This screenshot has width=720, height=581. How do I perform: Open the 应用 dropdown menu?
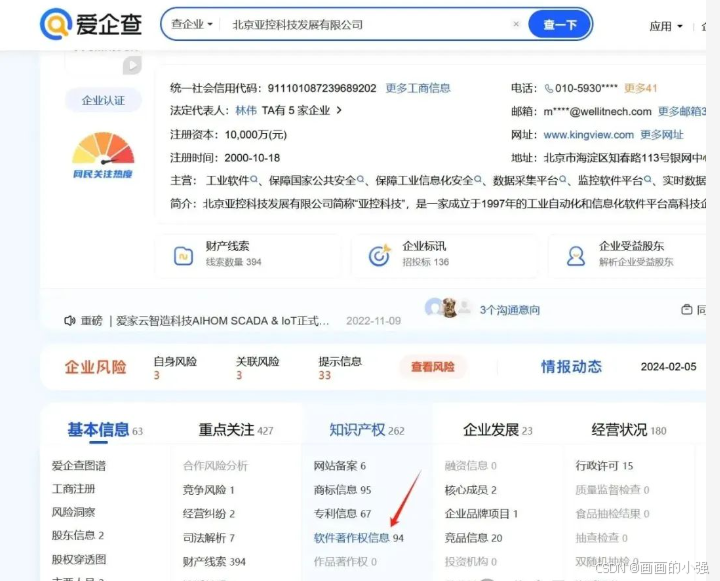pyautogui.click(x=666, y=26)
